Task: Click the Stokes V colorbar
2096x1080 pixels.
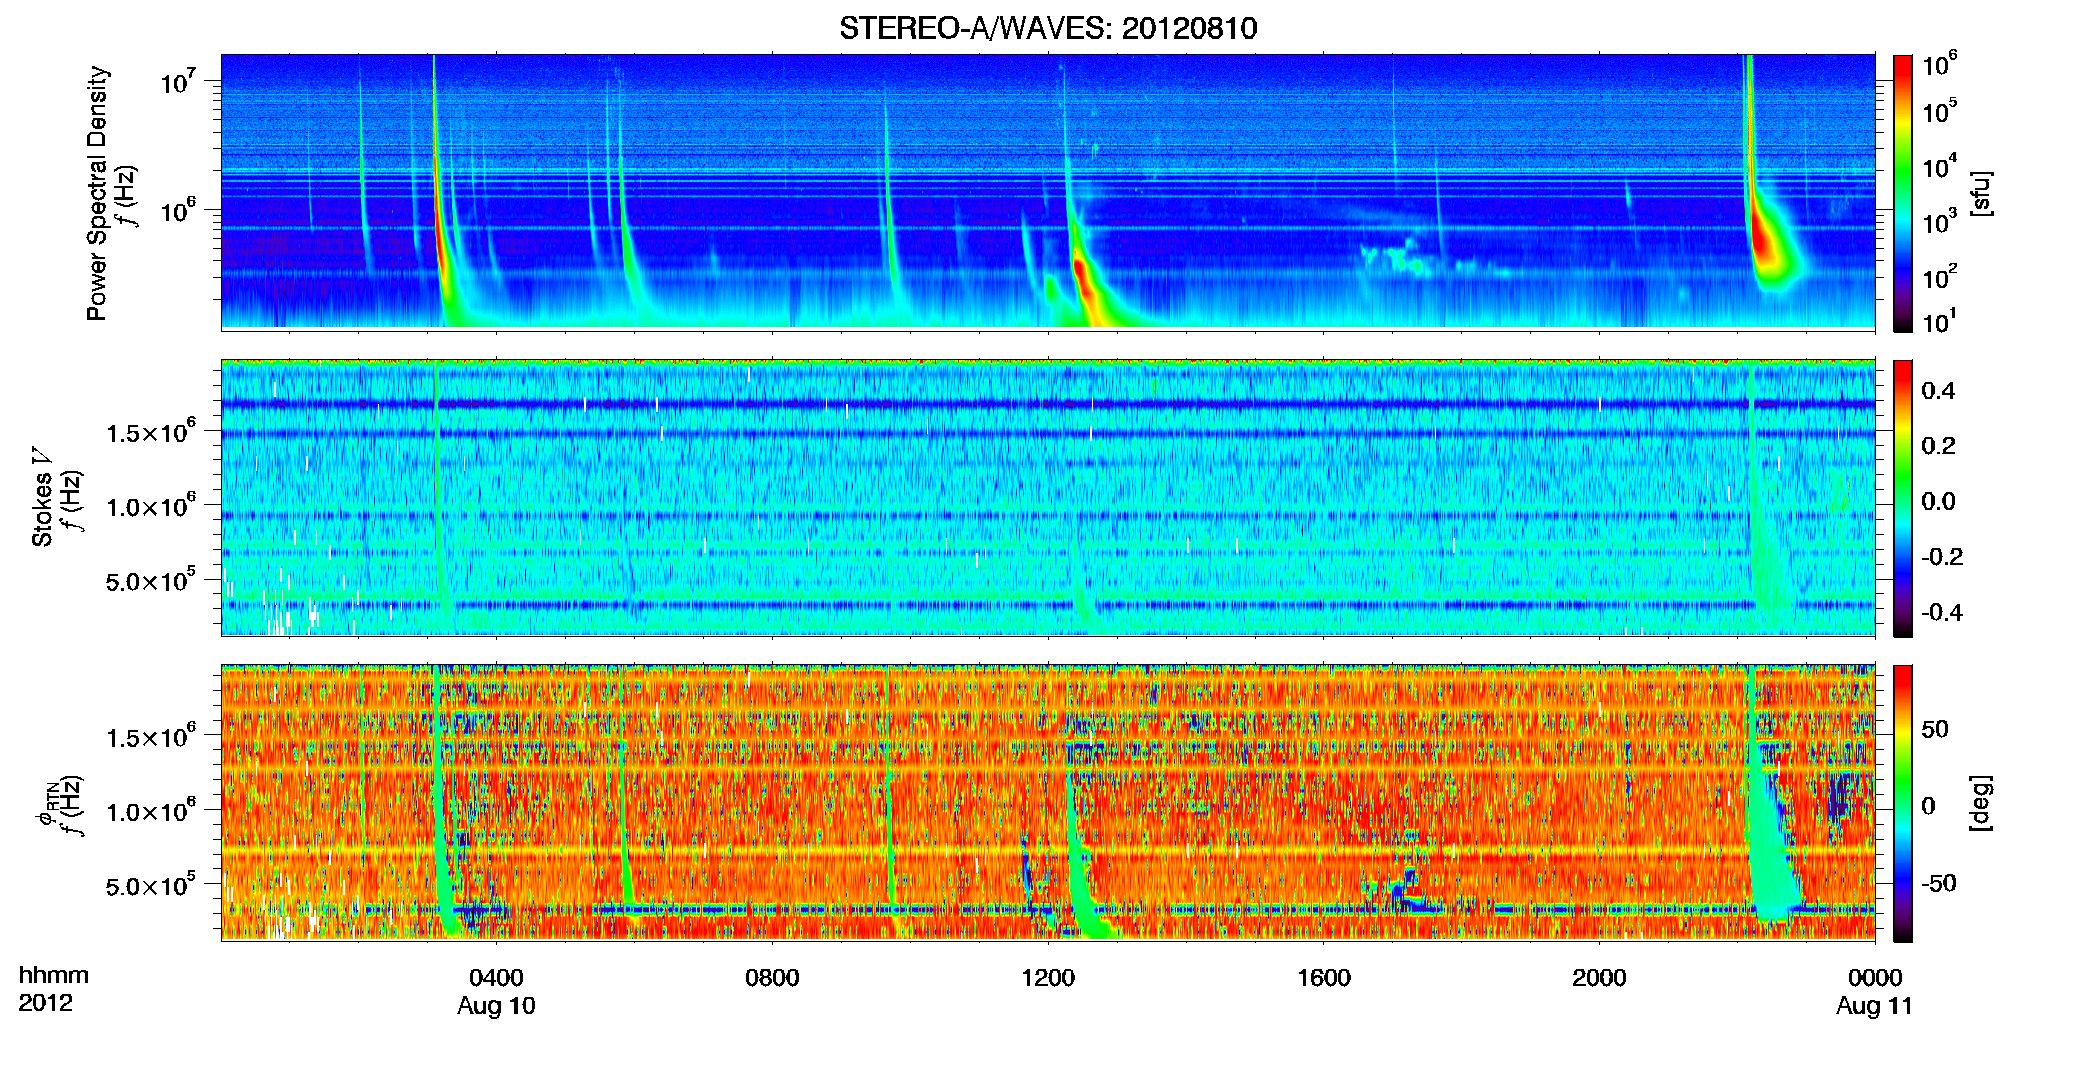Action: [1903, 498]
